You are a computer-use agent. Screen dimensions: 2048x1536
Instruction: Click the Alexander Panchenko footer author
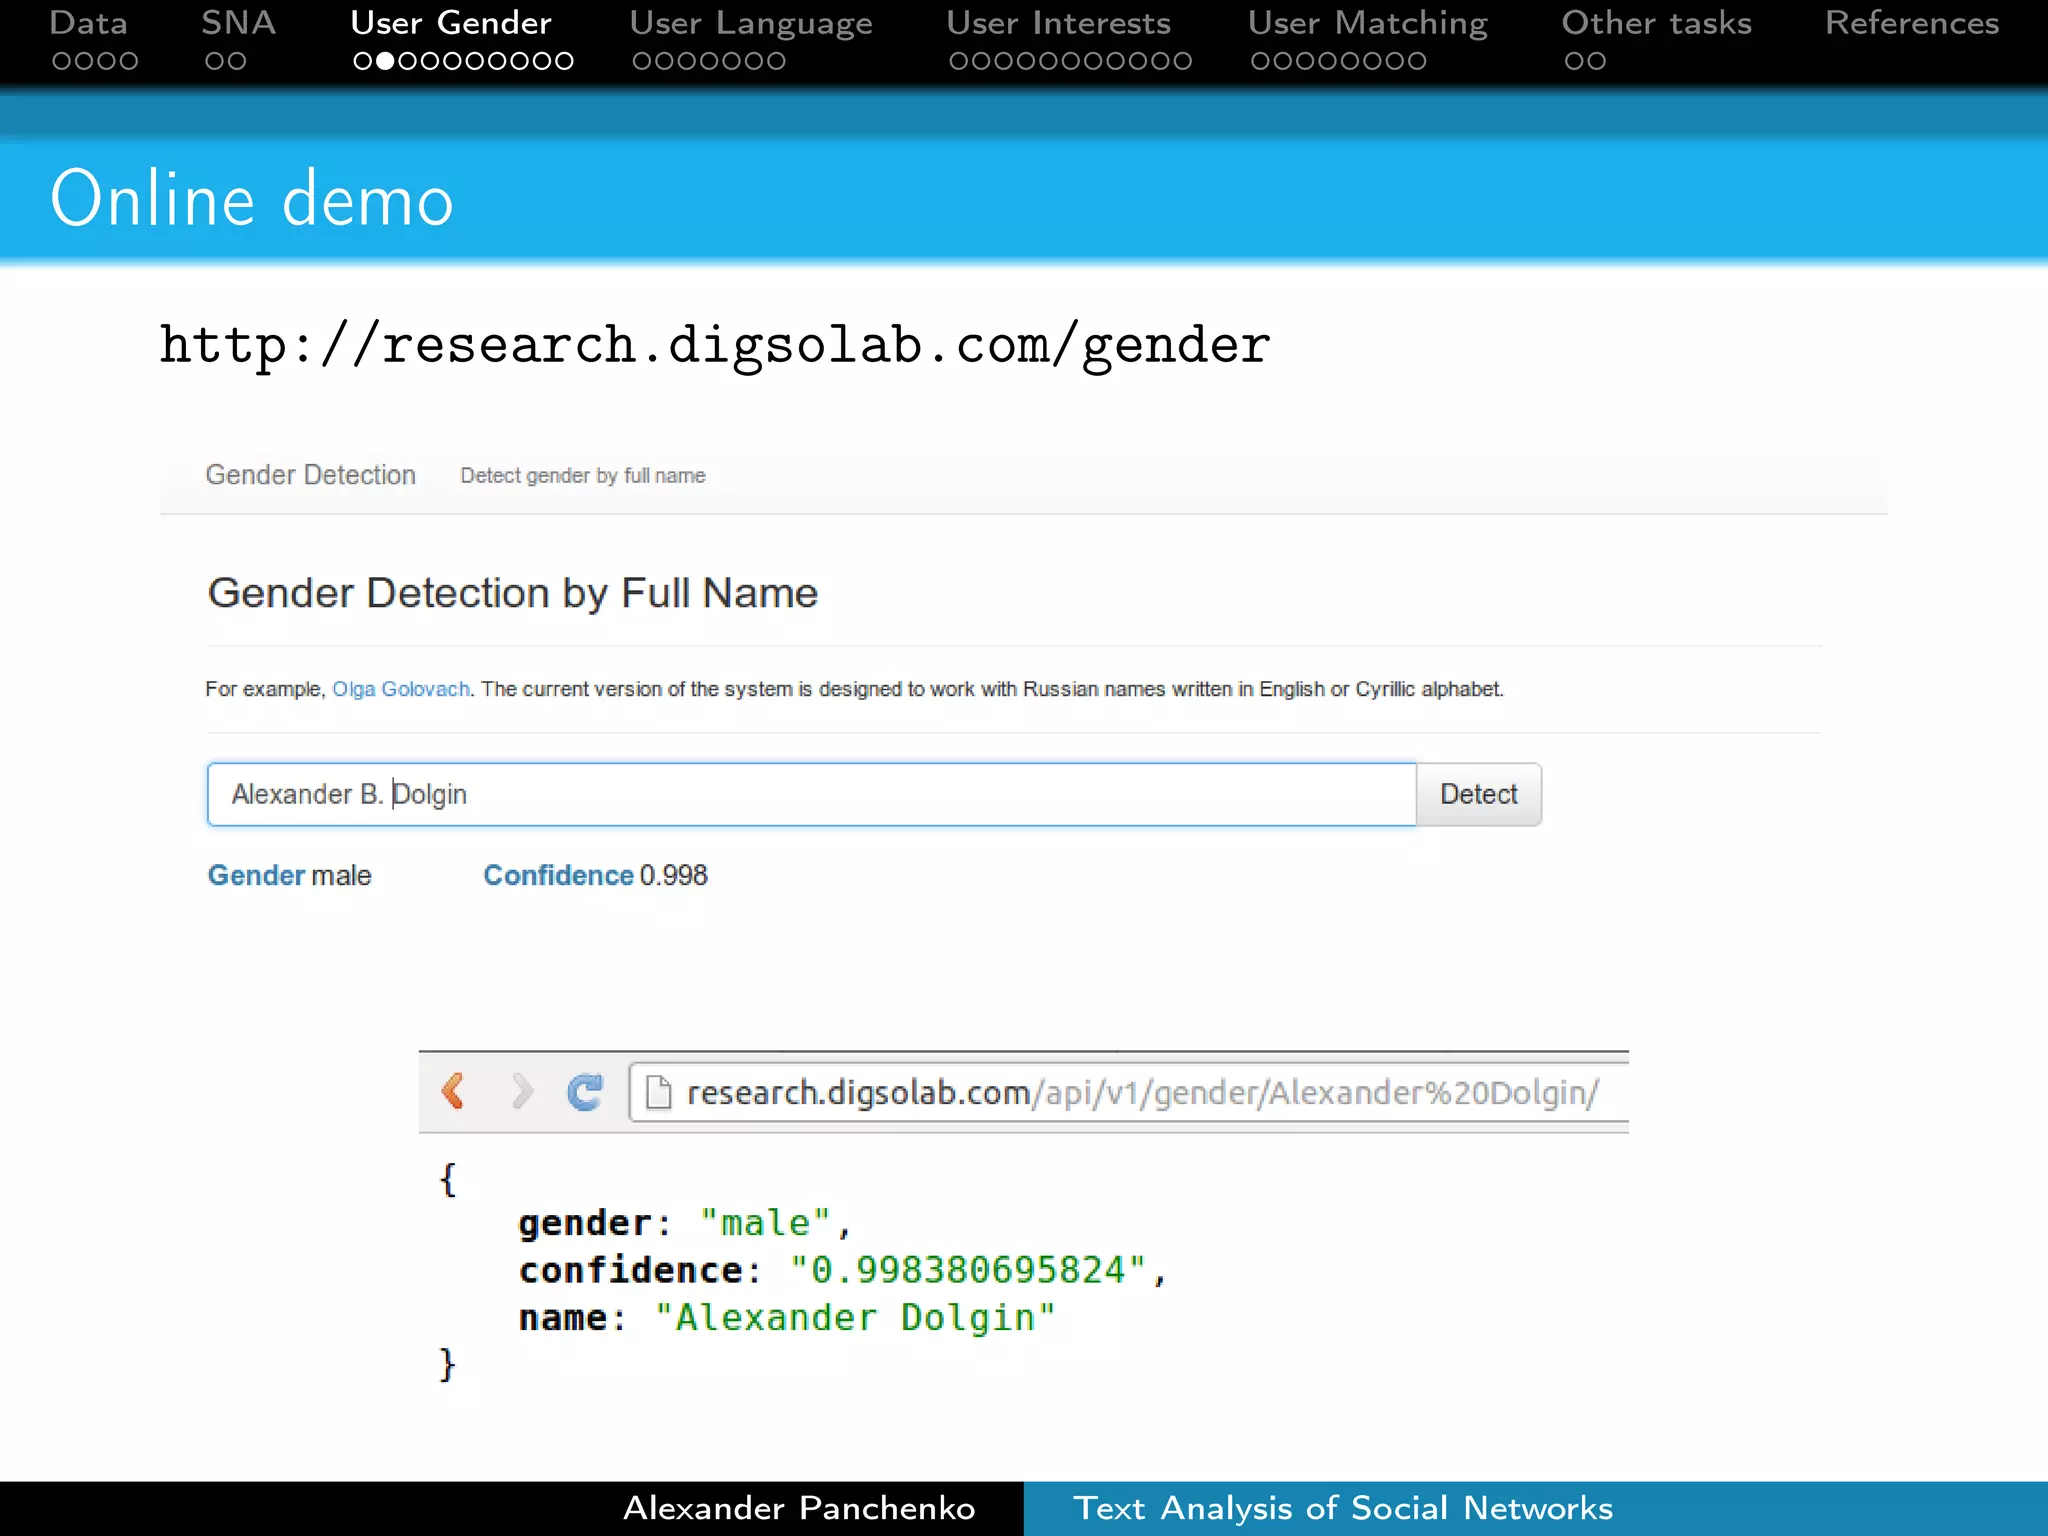click(x=799, y=1508)
